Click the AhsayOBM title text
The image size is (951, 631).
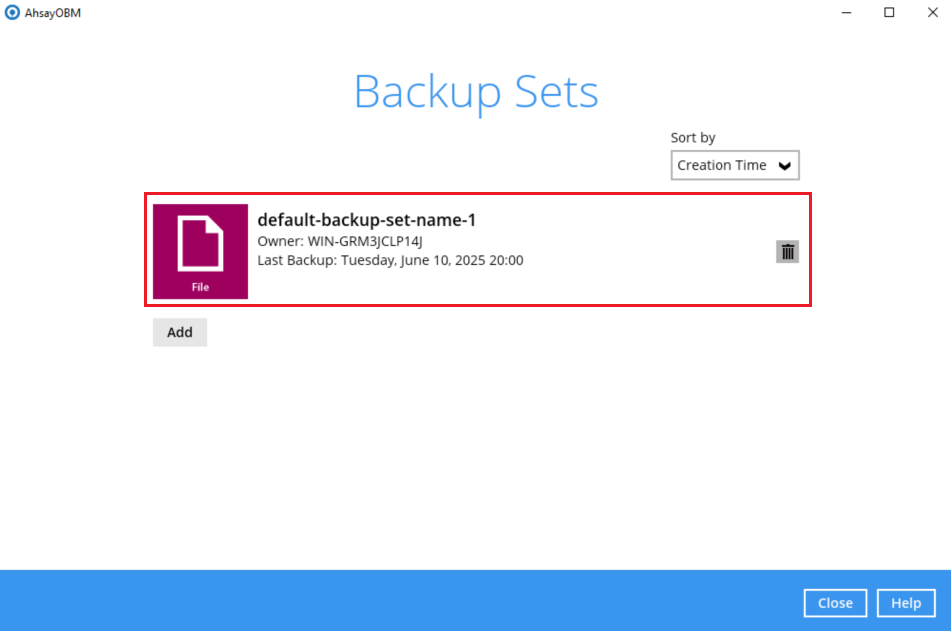[53, 13]
